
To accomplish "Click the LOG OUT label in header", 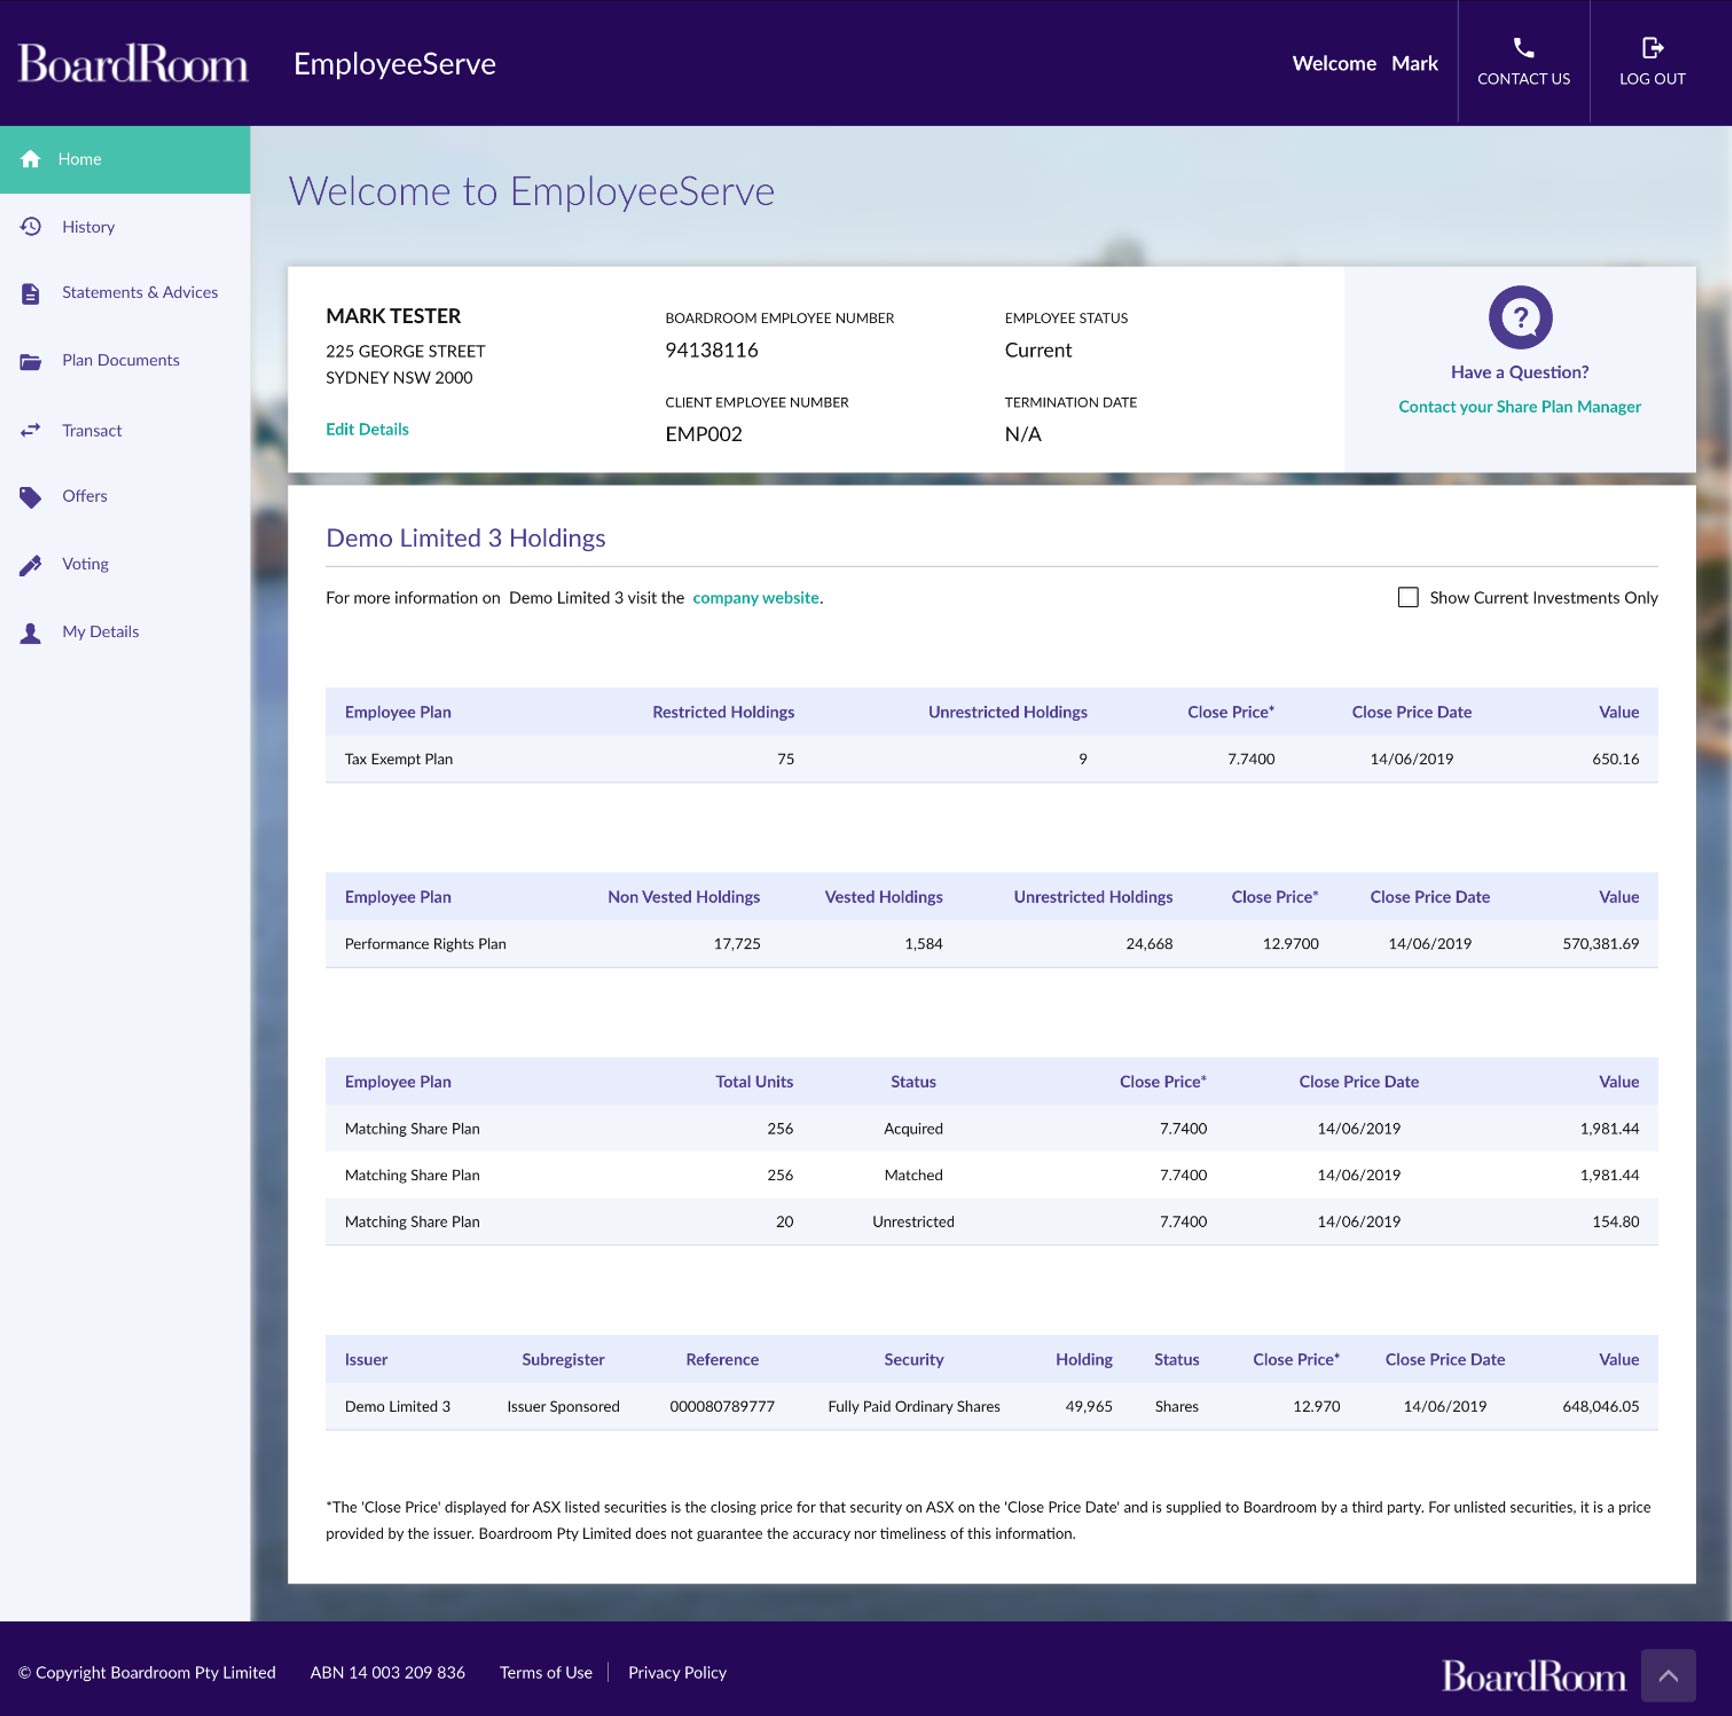I will 1652,79.
